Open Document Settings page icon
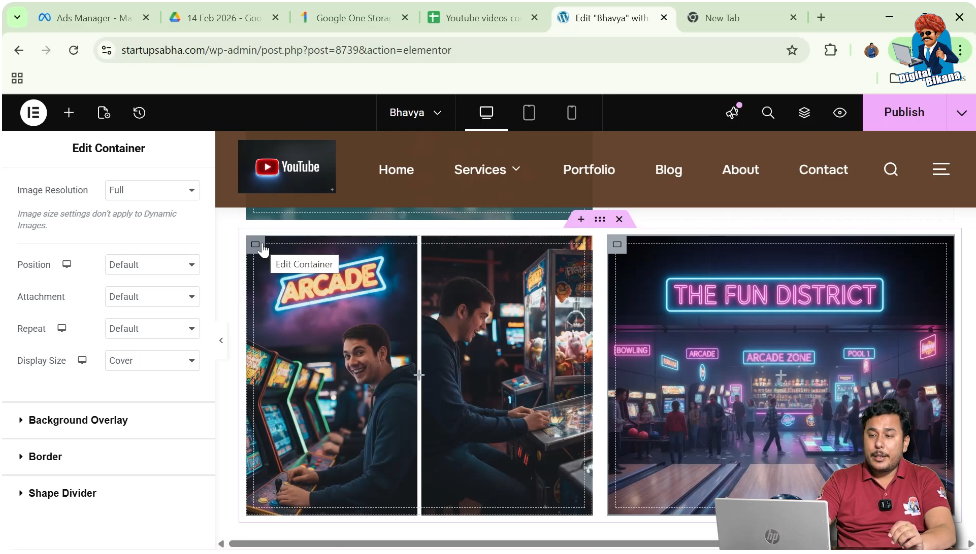This screenshot has height=554, width=976. [x=104, y=113]
